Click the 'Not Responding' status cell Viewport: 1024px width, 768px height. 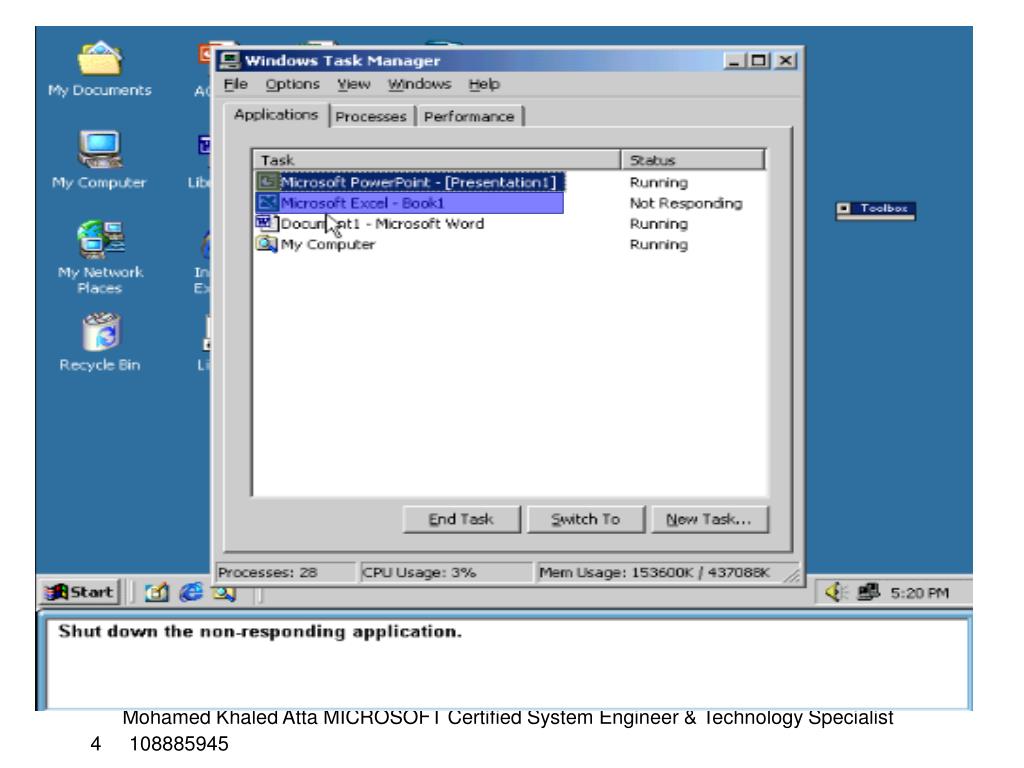click(686, 203)
